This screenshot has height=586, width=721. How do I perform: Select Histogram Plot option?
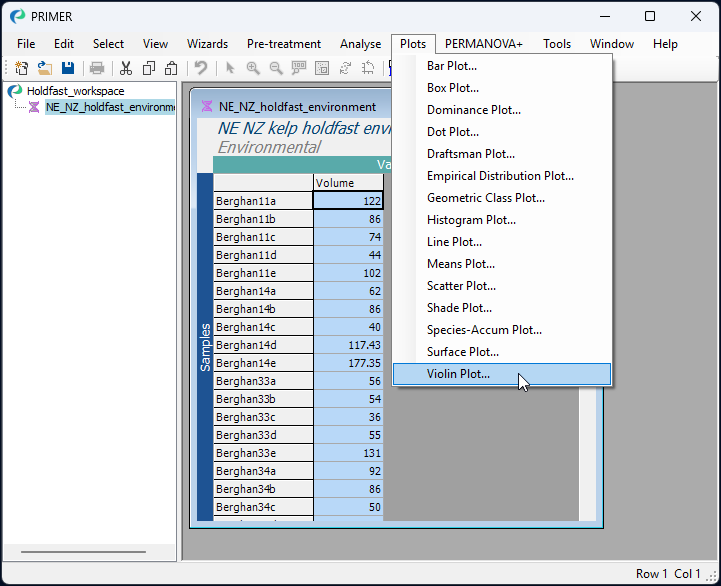pyautogui.click(x=471, y=220)
